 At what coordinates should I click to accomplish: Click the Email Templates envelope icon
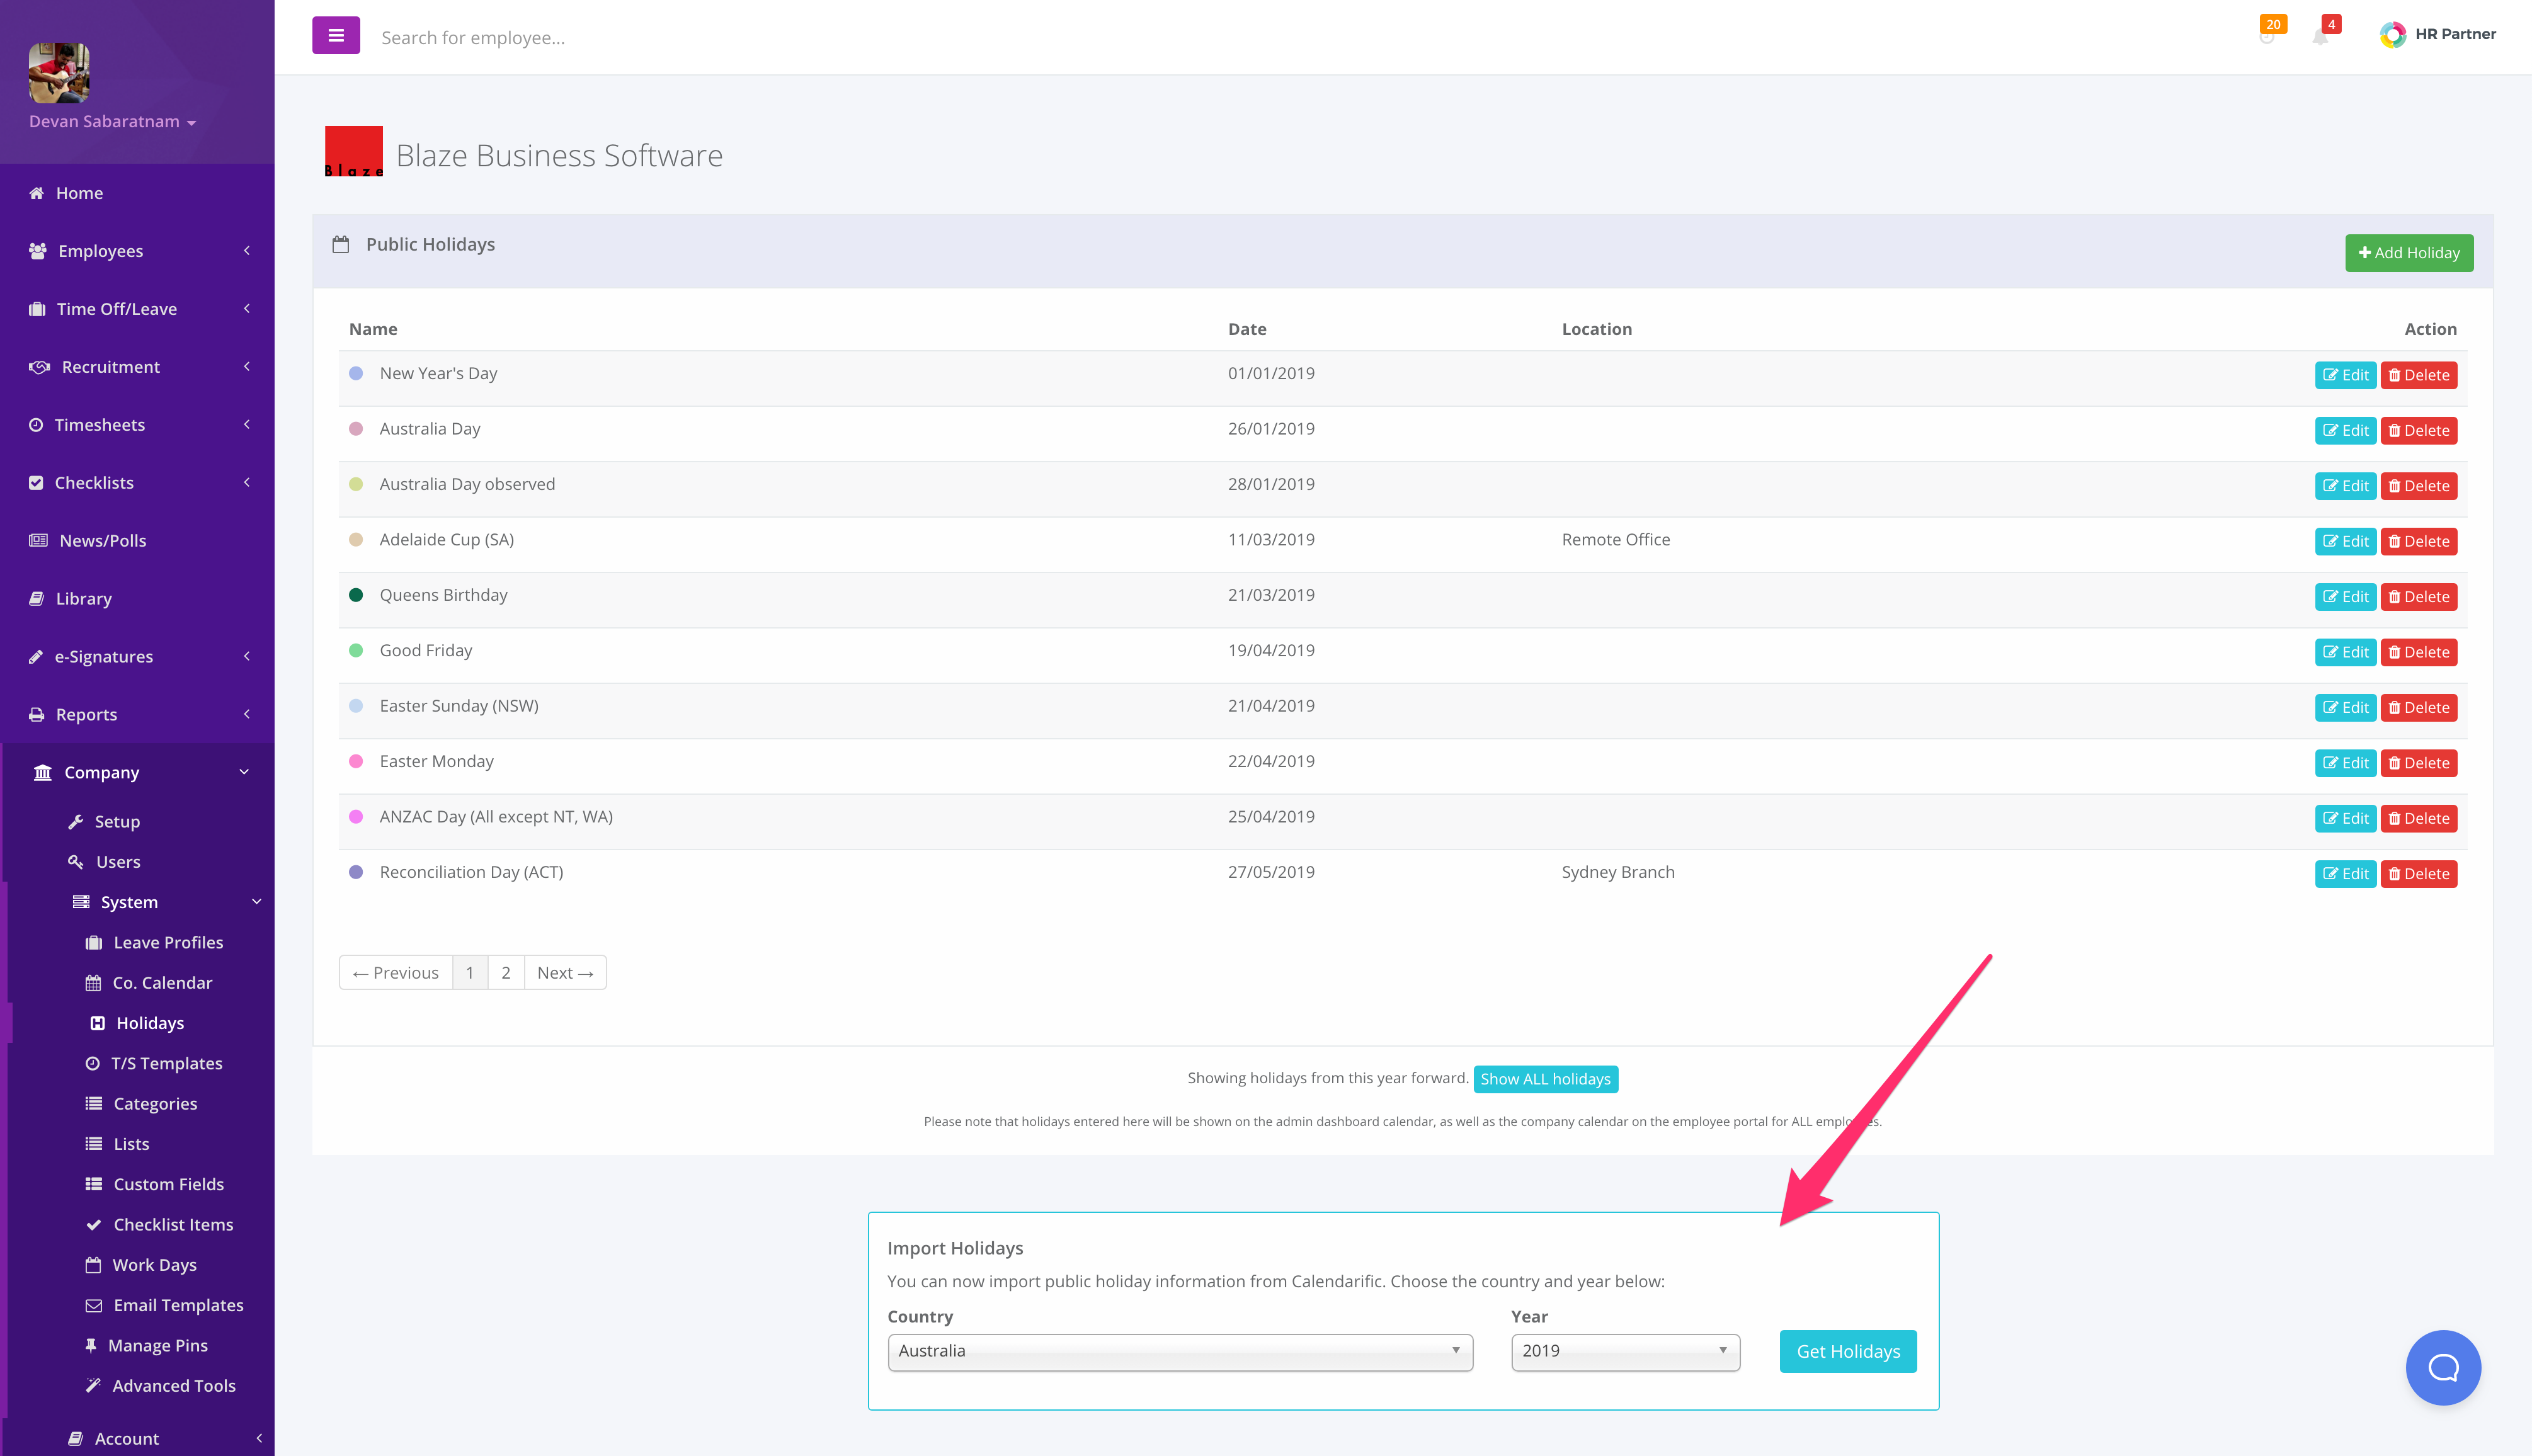point(94,1305)
